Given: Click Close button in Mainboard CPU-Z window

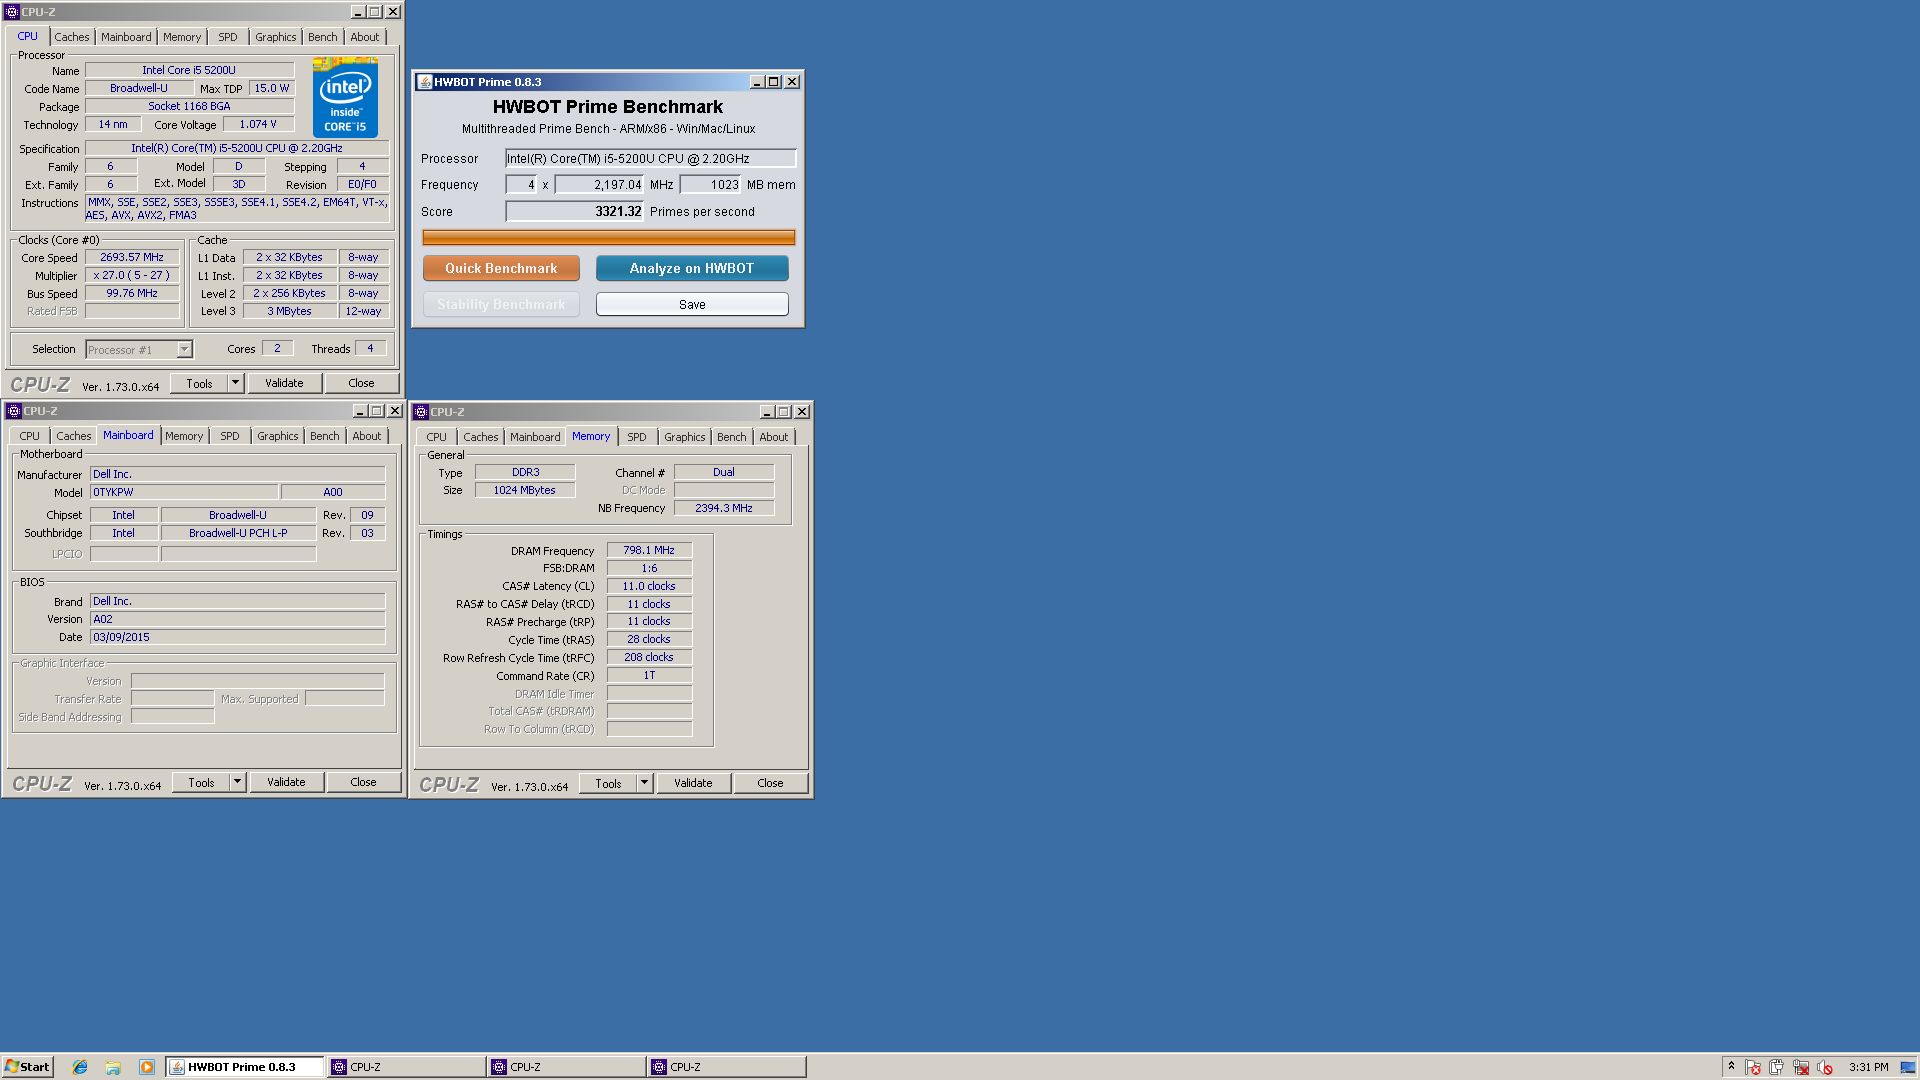Looking at the screenshot, I should (x=364, y=782).
